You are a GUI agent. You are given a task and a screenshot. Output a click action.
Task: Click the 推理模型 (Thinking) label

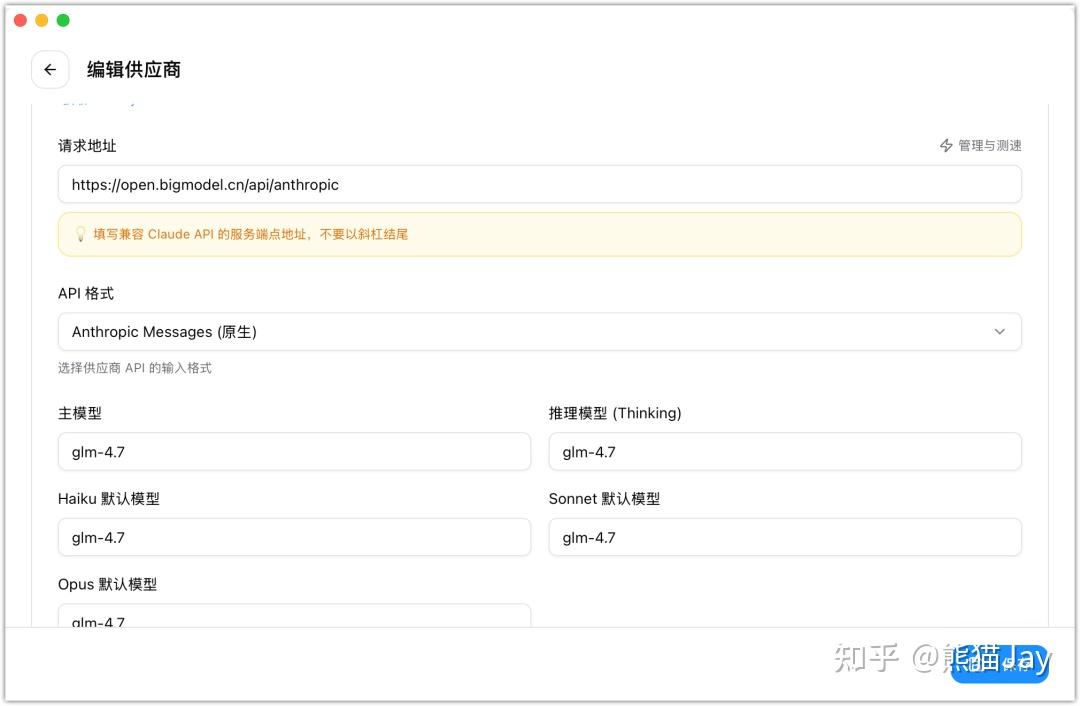coord(615,413)
